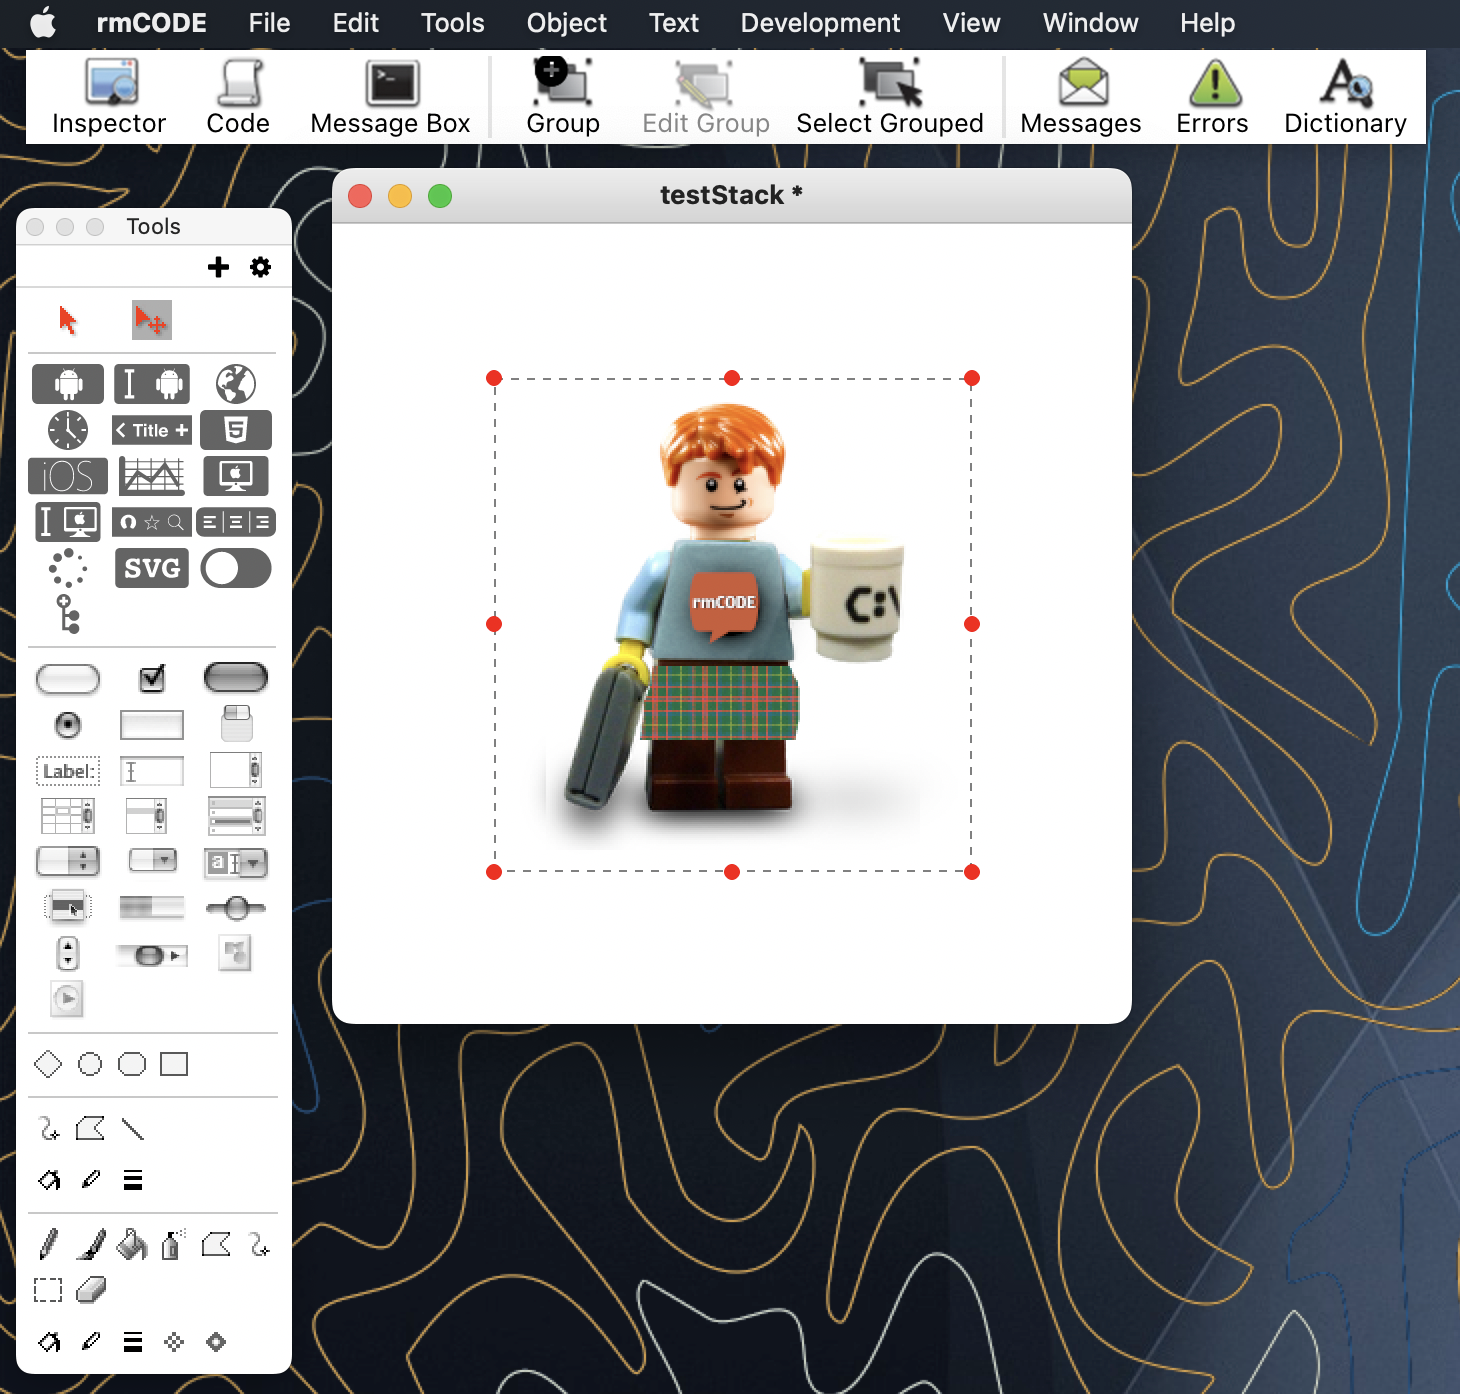Choose the dark default button control

[x=236, y=678]
